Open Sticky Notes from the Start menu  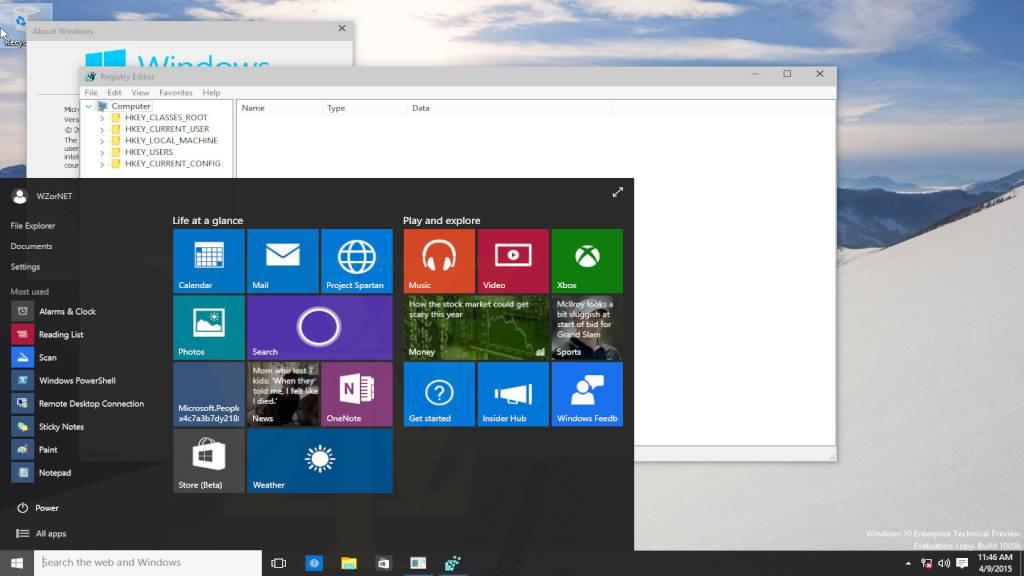coord(60,426)
